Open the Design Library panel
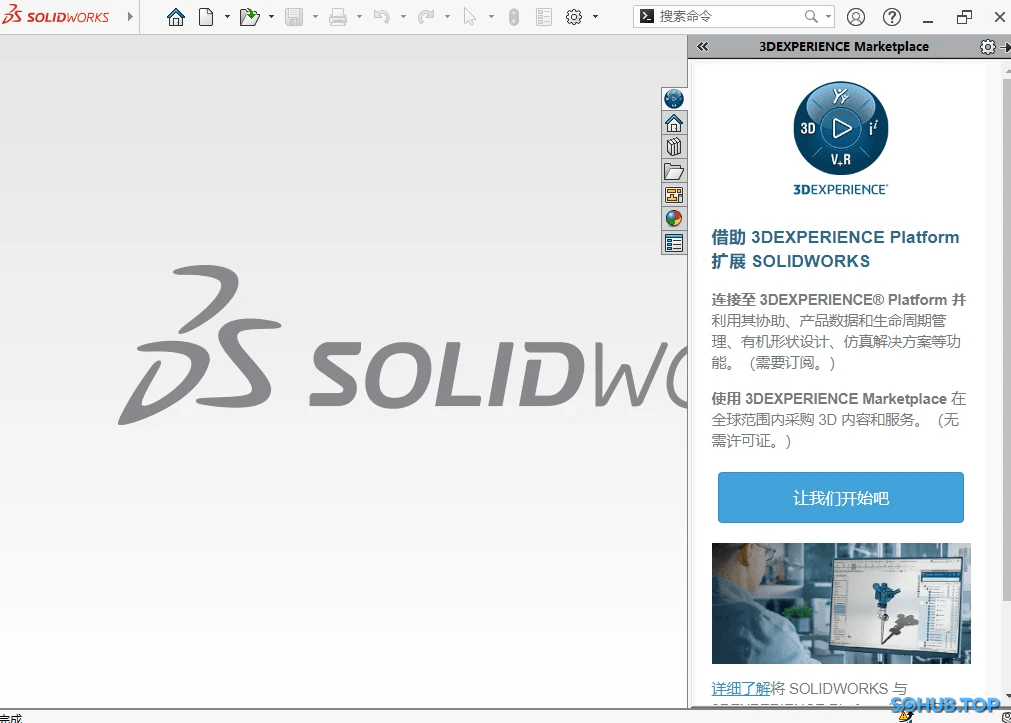 (674, 147)
